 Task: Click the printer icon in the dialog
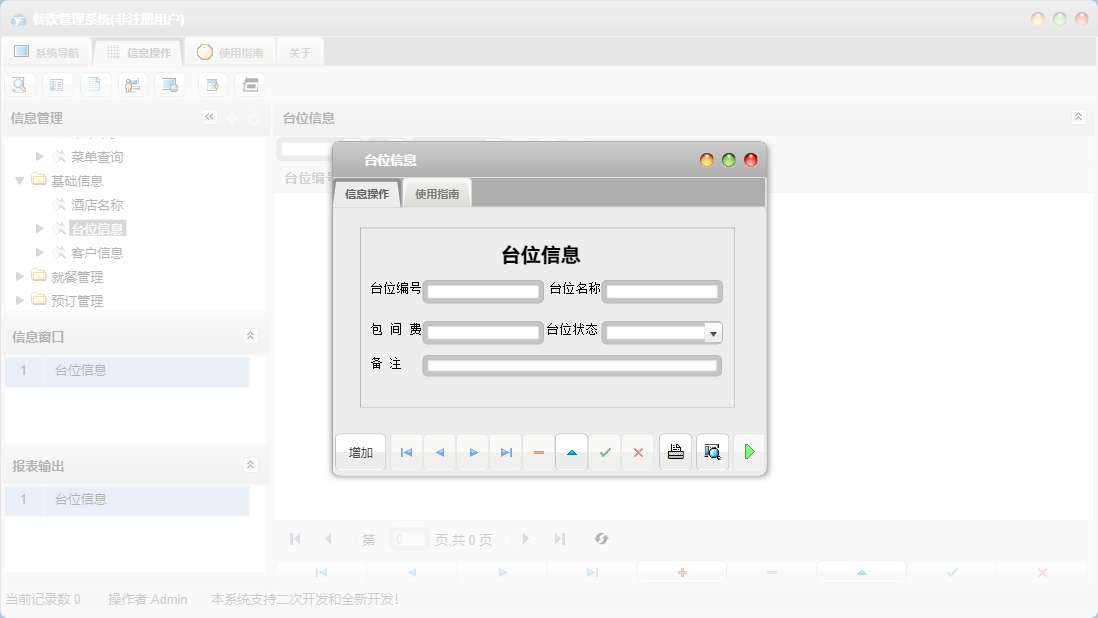676,452
